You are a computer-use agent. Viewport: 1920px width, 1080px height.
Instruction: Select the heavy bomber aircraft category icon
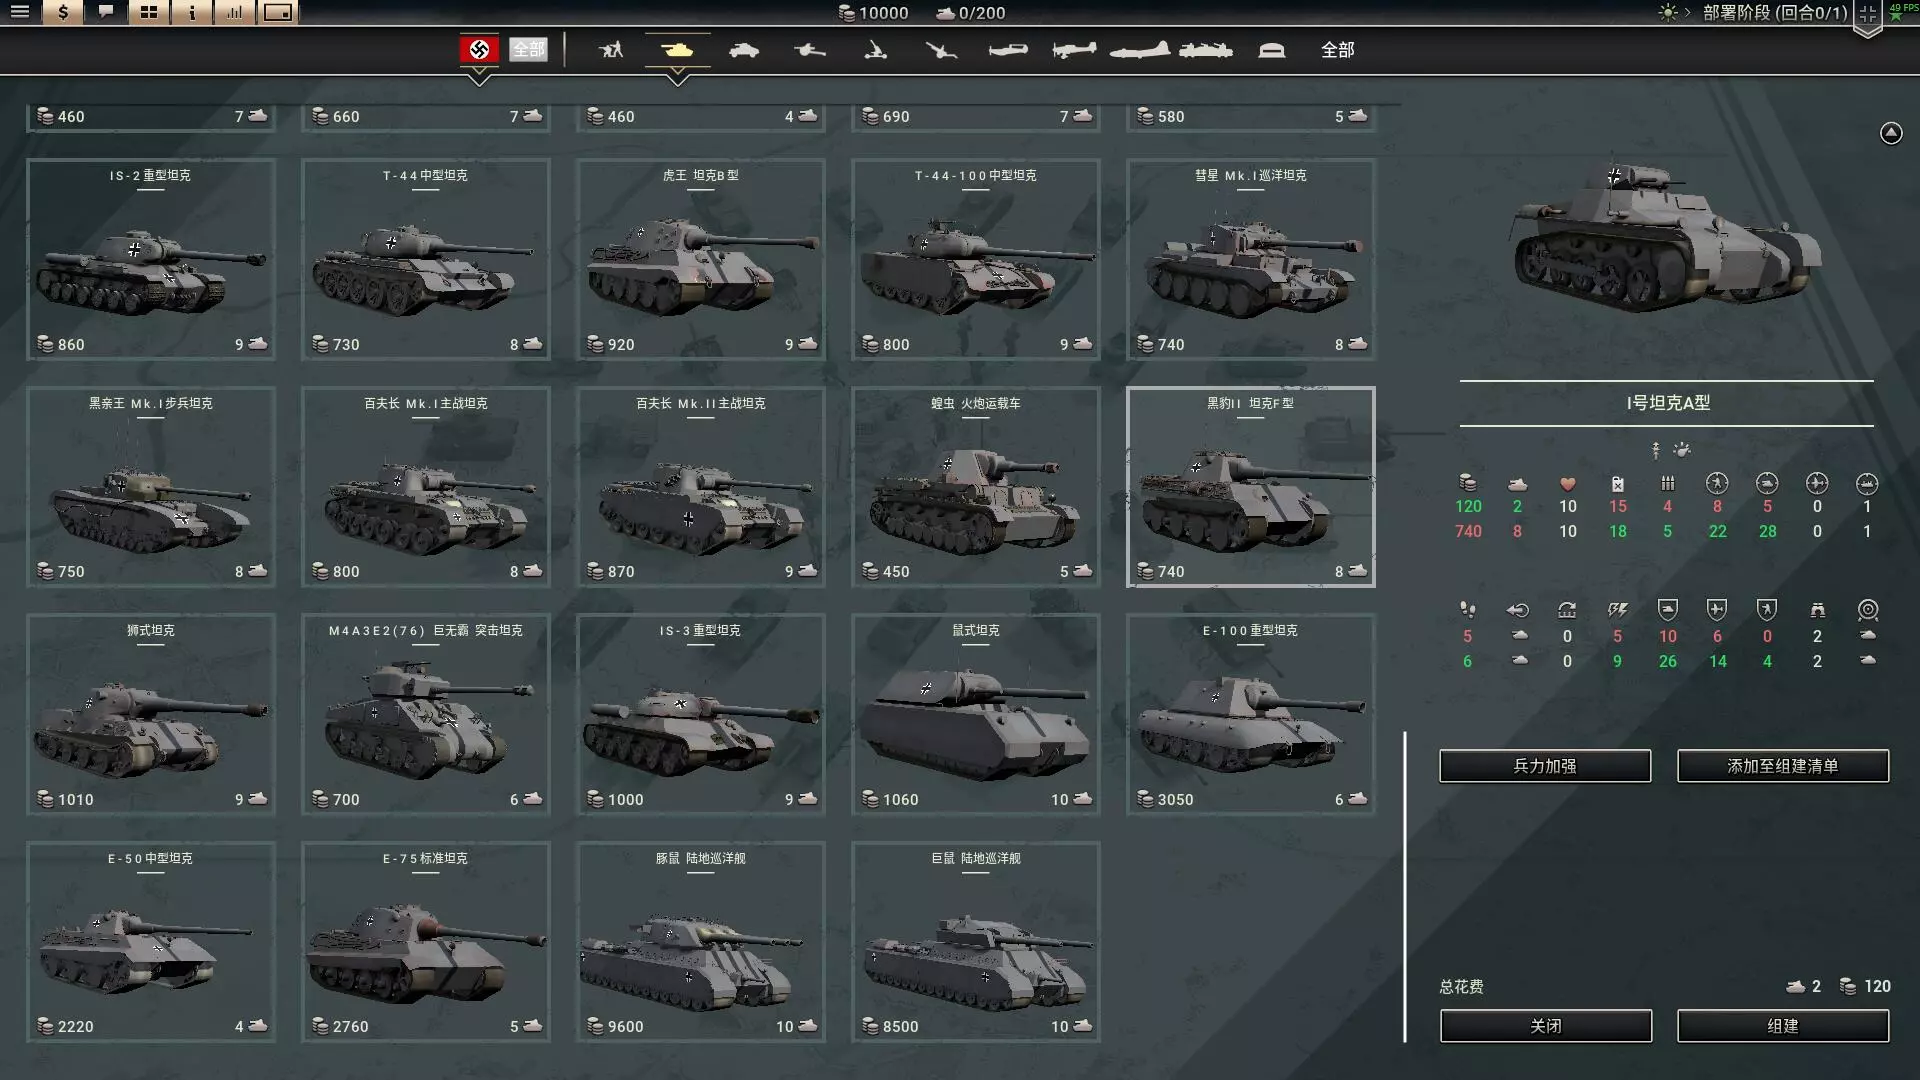pyautogui.click(x=1139, y=50)
